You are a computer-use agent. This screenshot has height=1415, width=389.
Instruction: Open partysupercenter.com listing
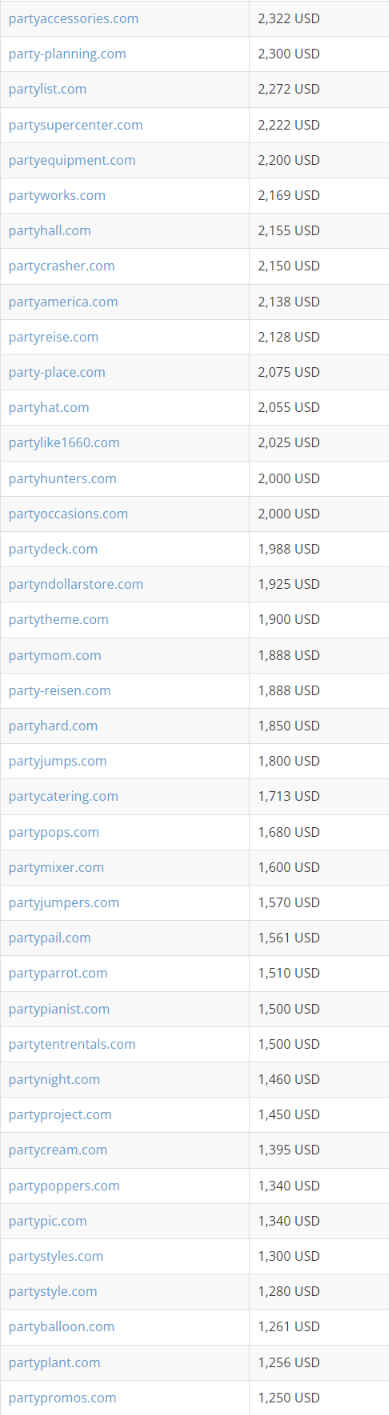75,125
